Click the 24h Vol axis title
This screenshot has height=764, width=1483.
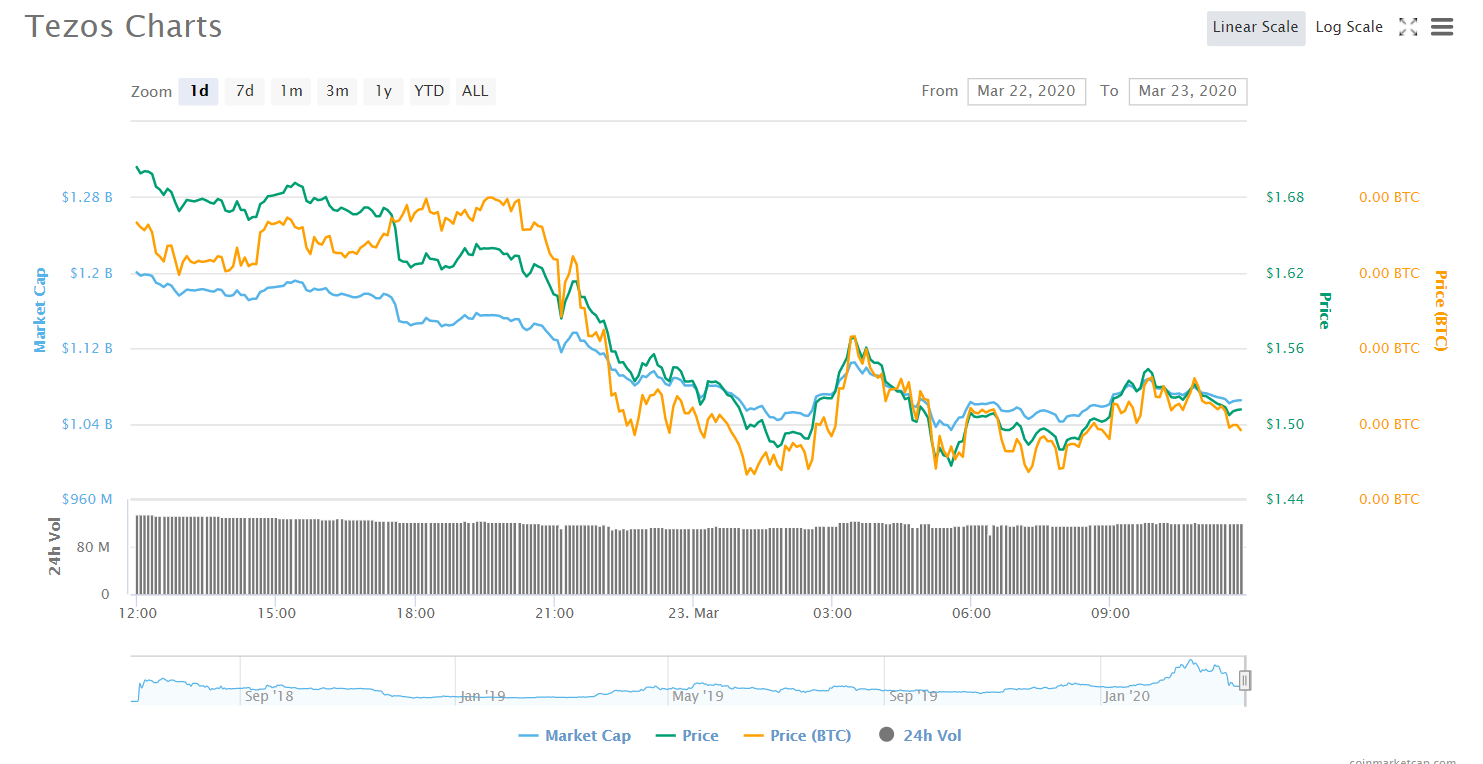(x=55, y=546)
